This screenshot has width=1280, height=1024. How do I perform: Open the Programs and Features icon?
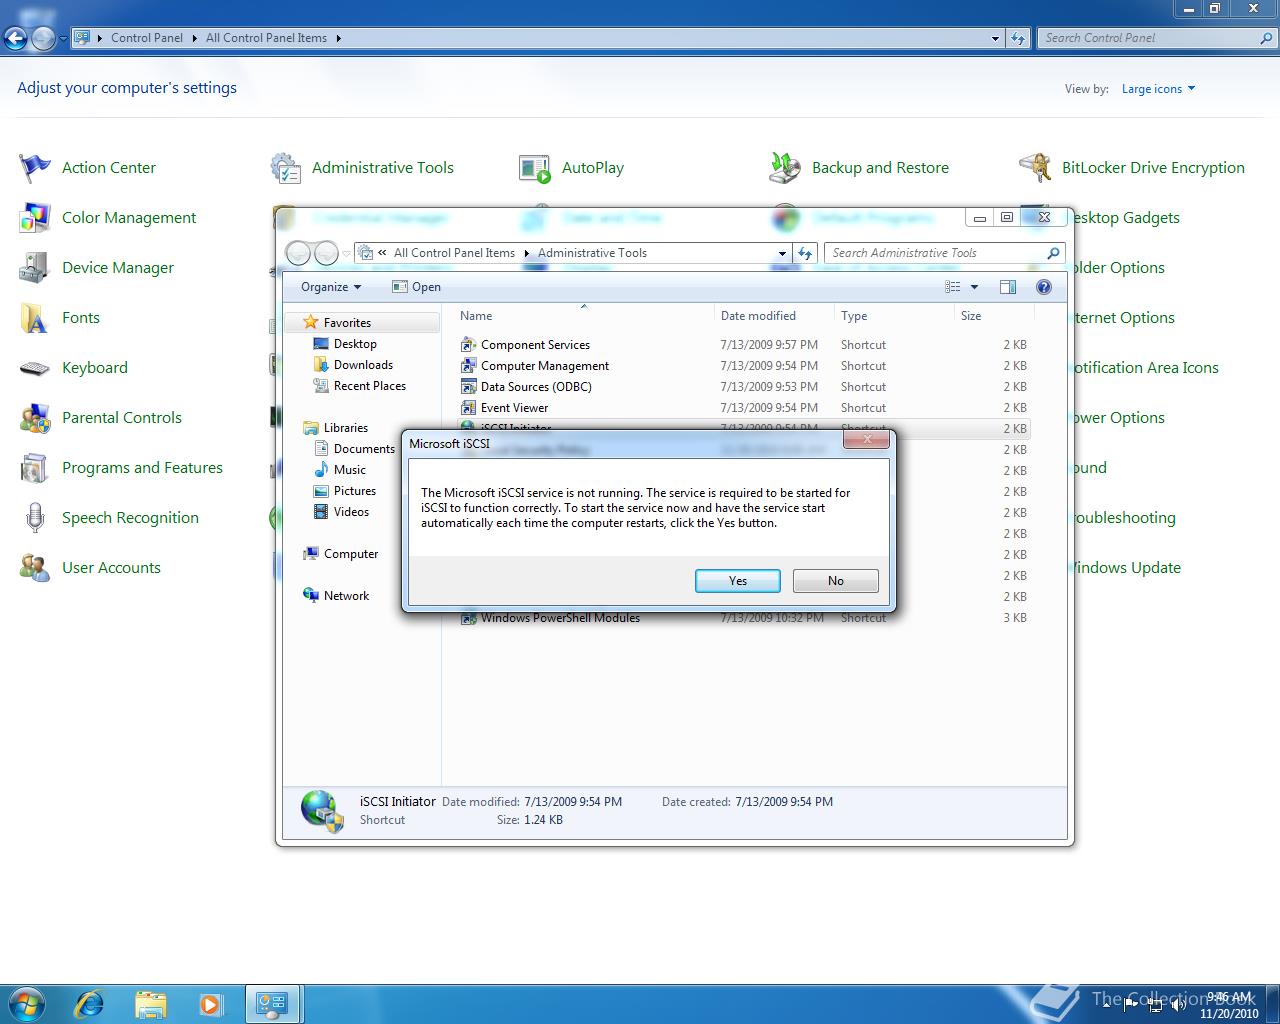tap(35, 468)
